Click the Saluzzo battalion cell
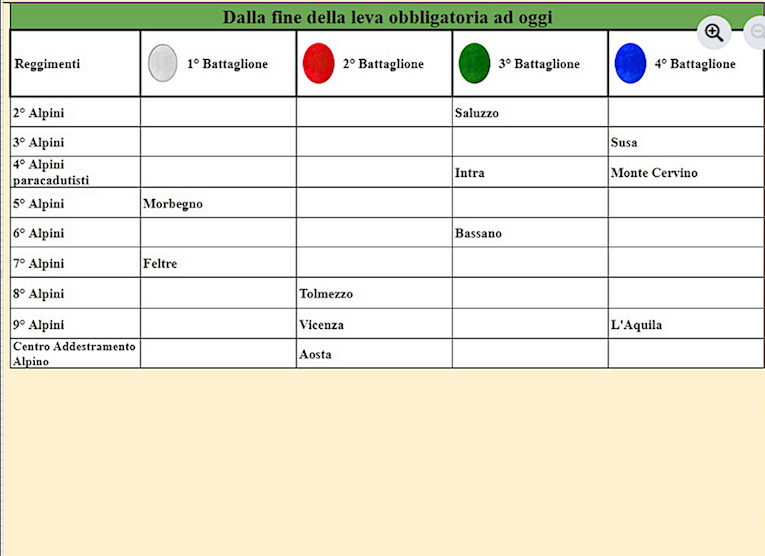765x556 pixels. click(x=477, y=113)
